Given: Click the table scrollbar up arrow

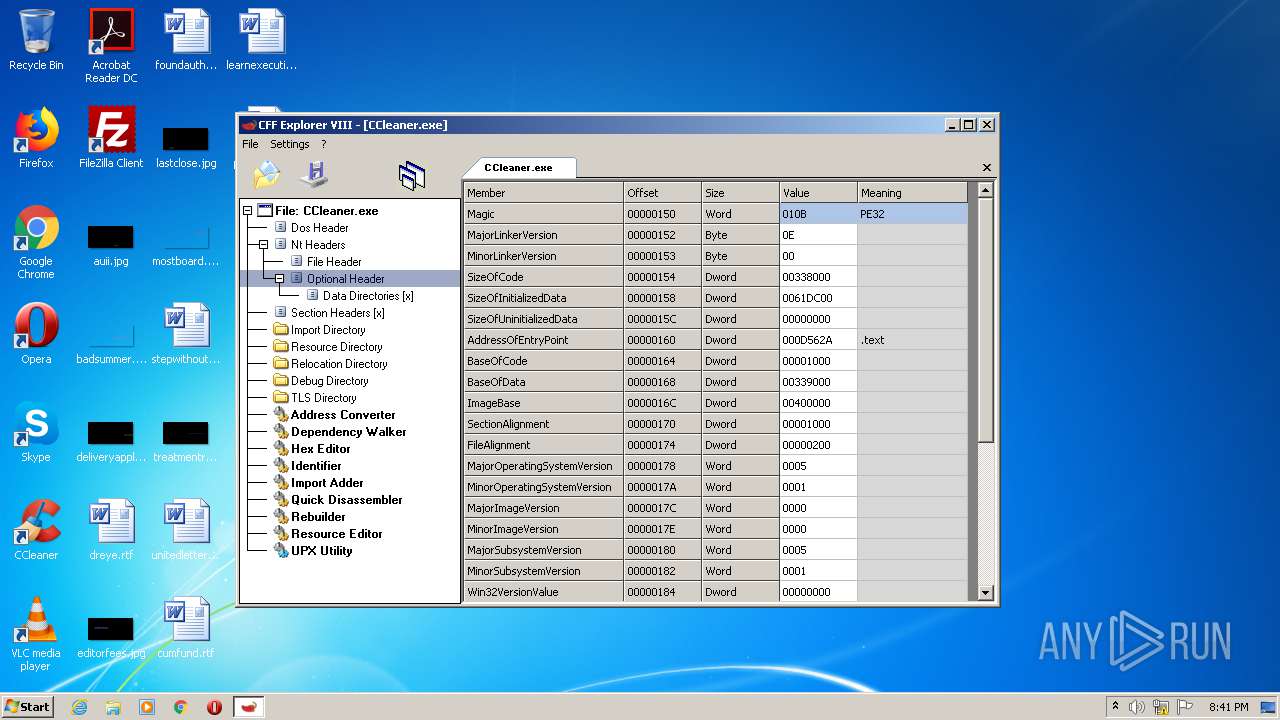Looking at the screenshot, I should [985, 190].
